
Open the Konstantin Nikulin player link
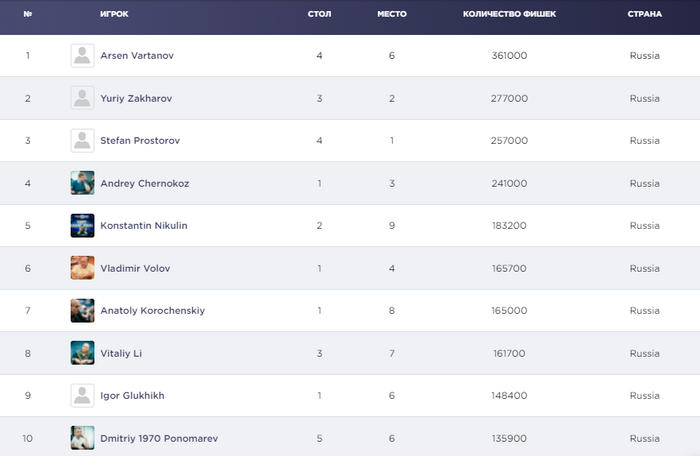[x=143, y=226]
